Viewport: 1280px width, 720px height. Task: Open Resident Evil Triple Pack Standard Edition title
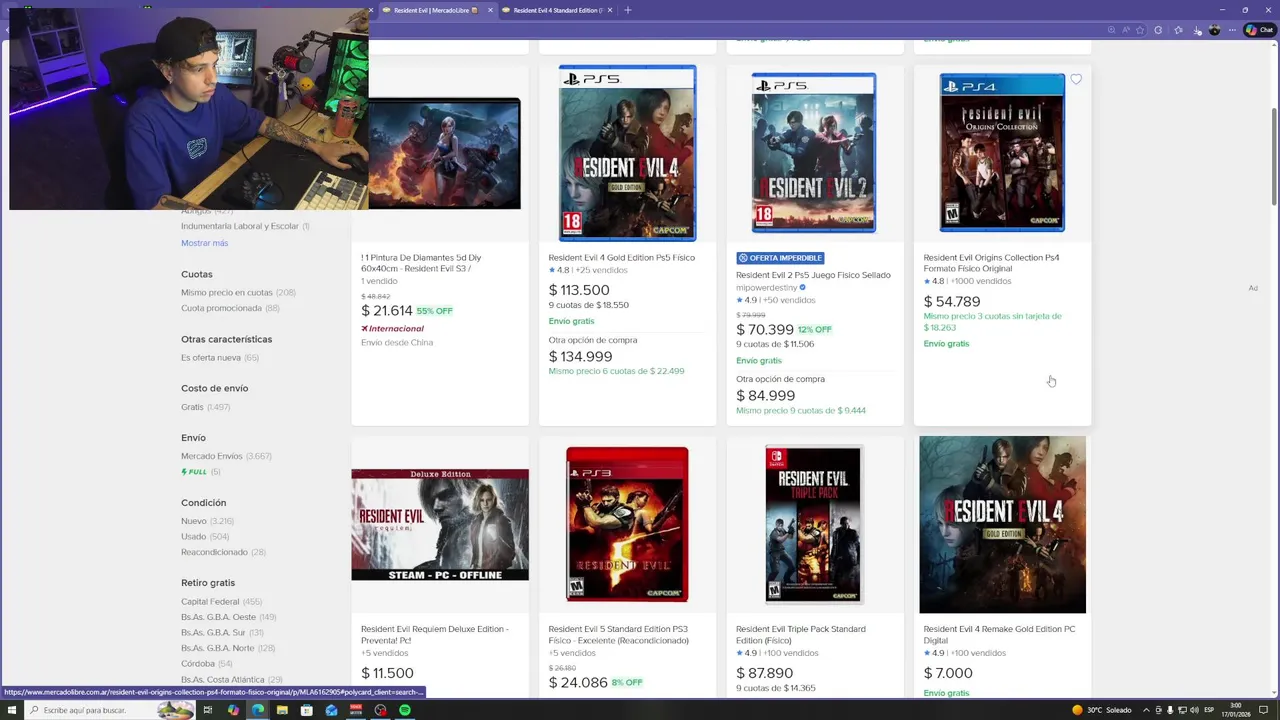[x=801, y=635]
